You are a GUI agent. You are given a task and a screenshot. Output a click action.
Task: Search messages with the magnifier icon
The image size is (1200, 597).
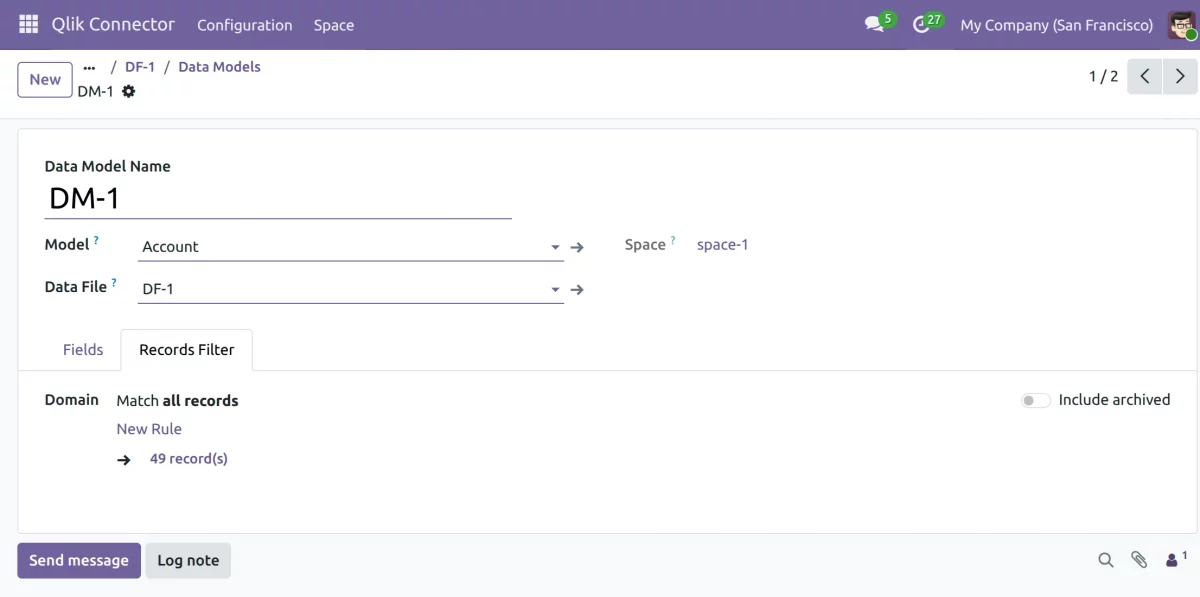coord(1106,560)
